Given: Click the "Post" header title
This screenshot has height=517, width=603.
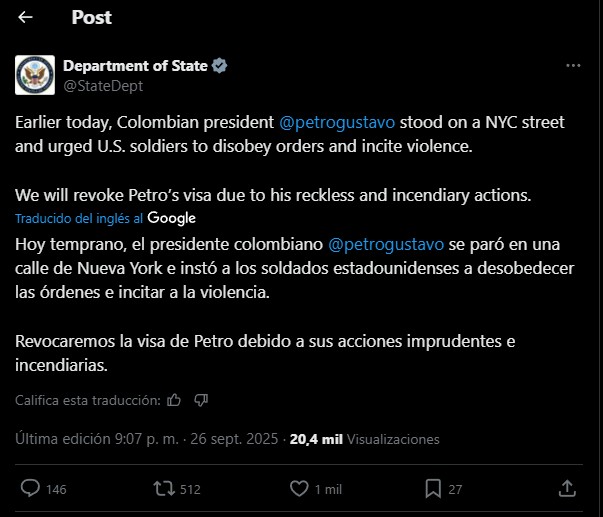Looking at the screenshot, I should coord(92,17).
